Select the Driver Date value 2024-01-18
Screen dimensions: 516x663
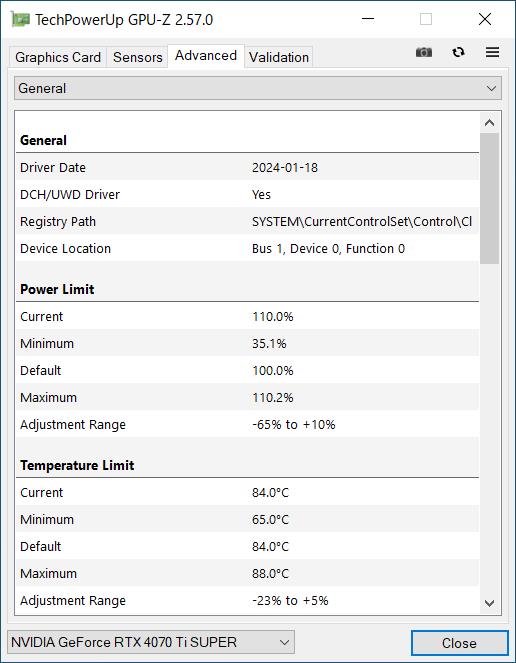click(x=285, y=168)
